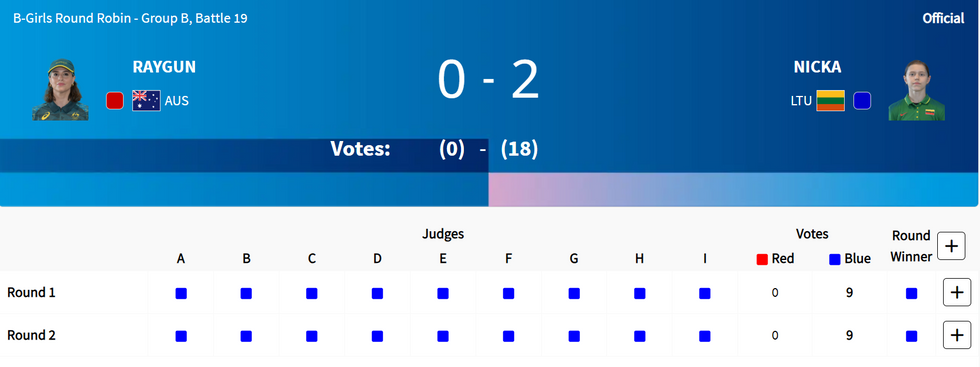Open Nicka's athlete photo
Image resolution: width=980 pixels, height=367 pixels.
tap(916, 90)
